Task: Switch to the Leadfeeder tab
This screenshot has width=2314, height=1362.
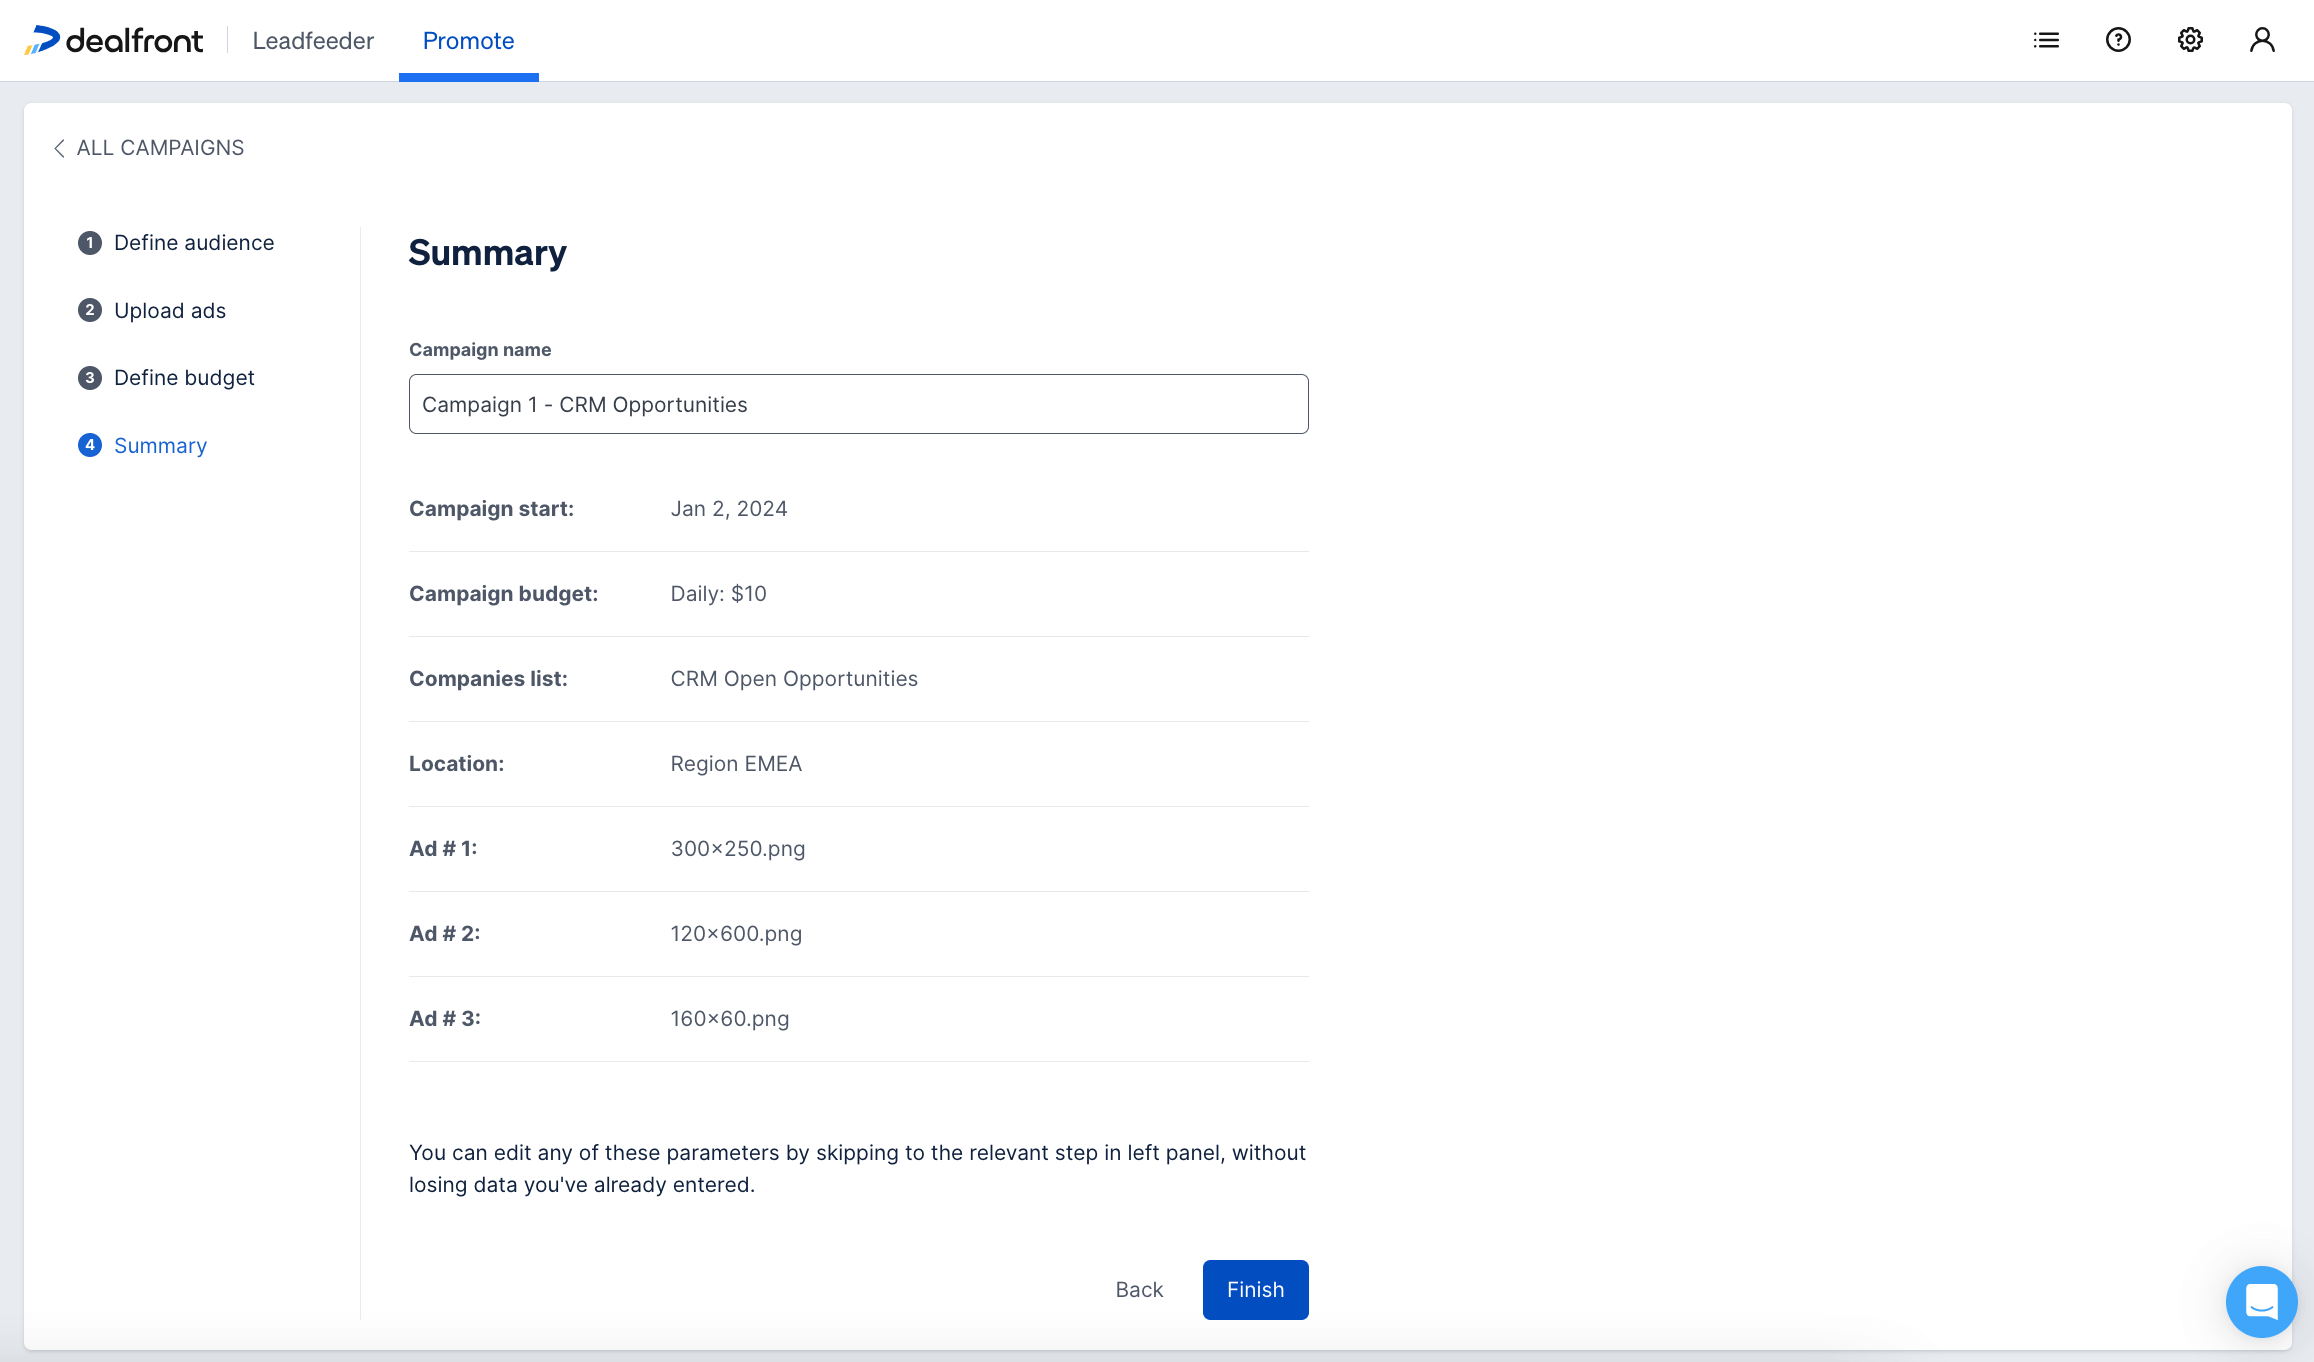Action: pyautogui.click(x=313, y=41)
